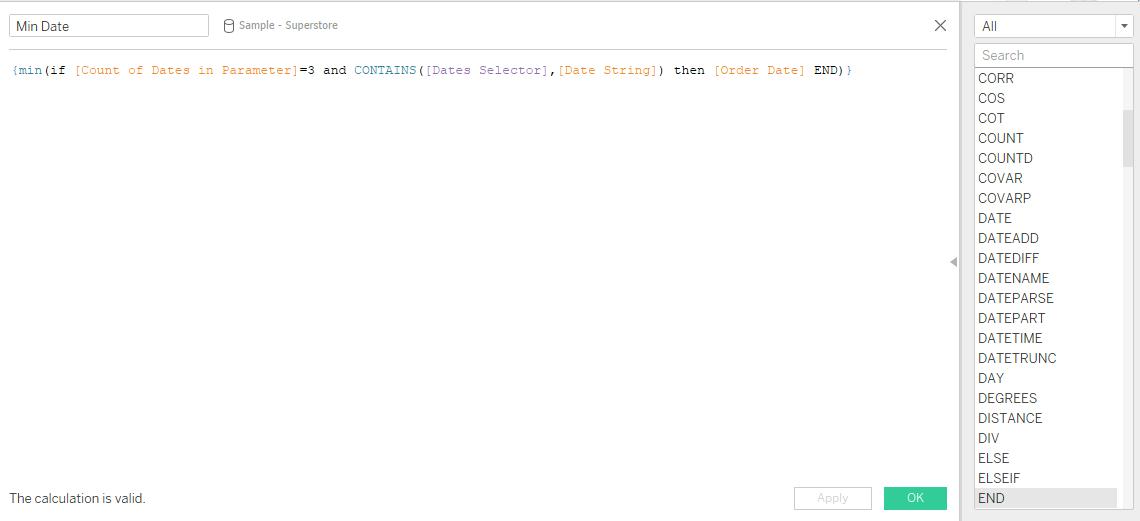Choose DATEPARSE from the list
The image size is (1140, 521).
click(1015, 298)
